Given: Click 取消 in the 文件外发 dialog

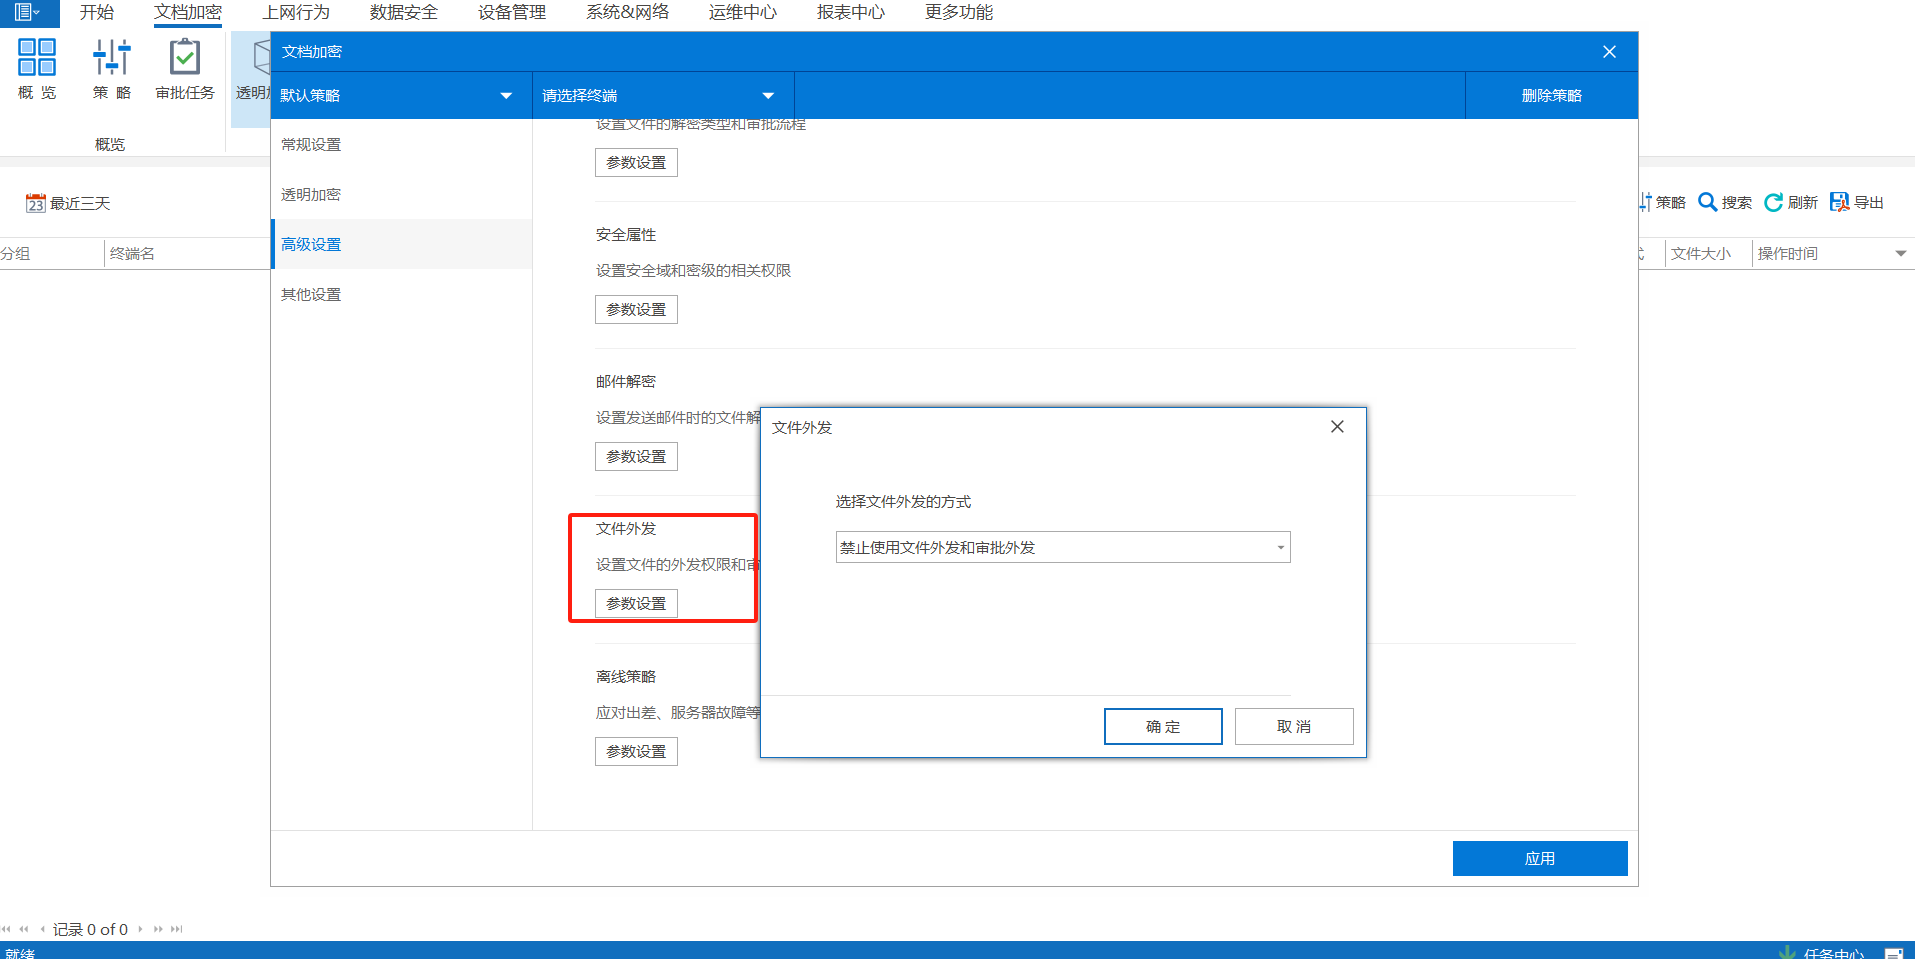Looking at the screenshot, I should (1294, 727).
